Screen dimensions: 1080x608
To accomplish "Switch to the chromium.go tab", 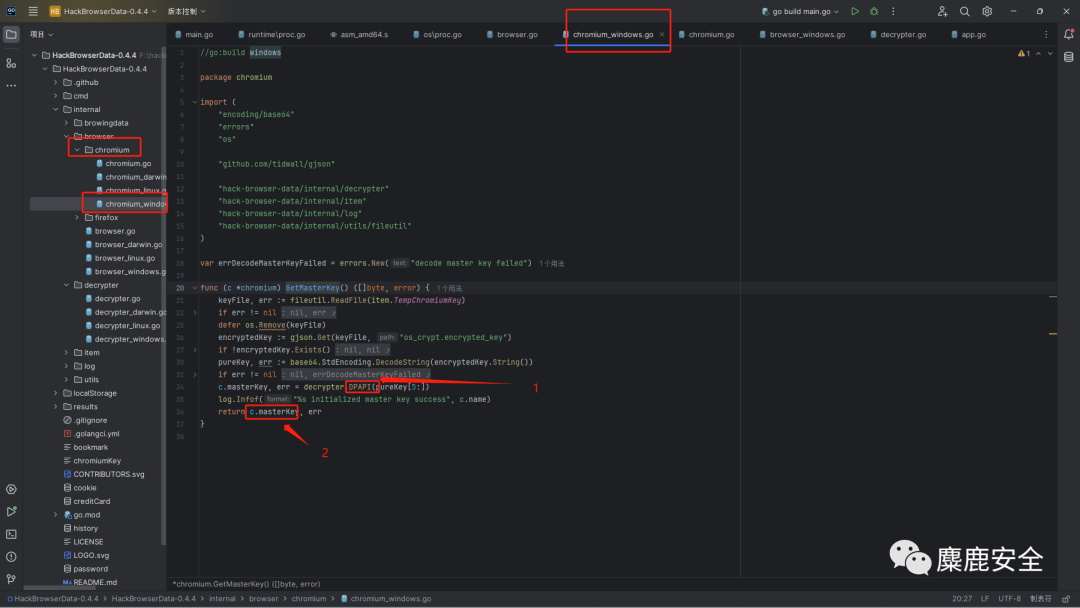I will 706,34.
